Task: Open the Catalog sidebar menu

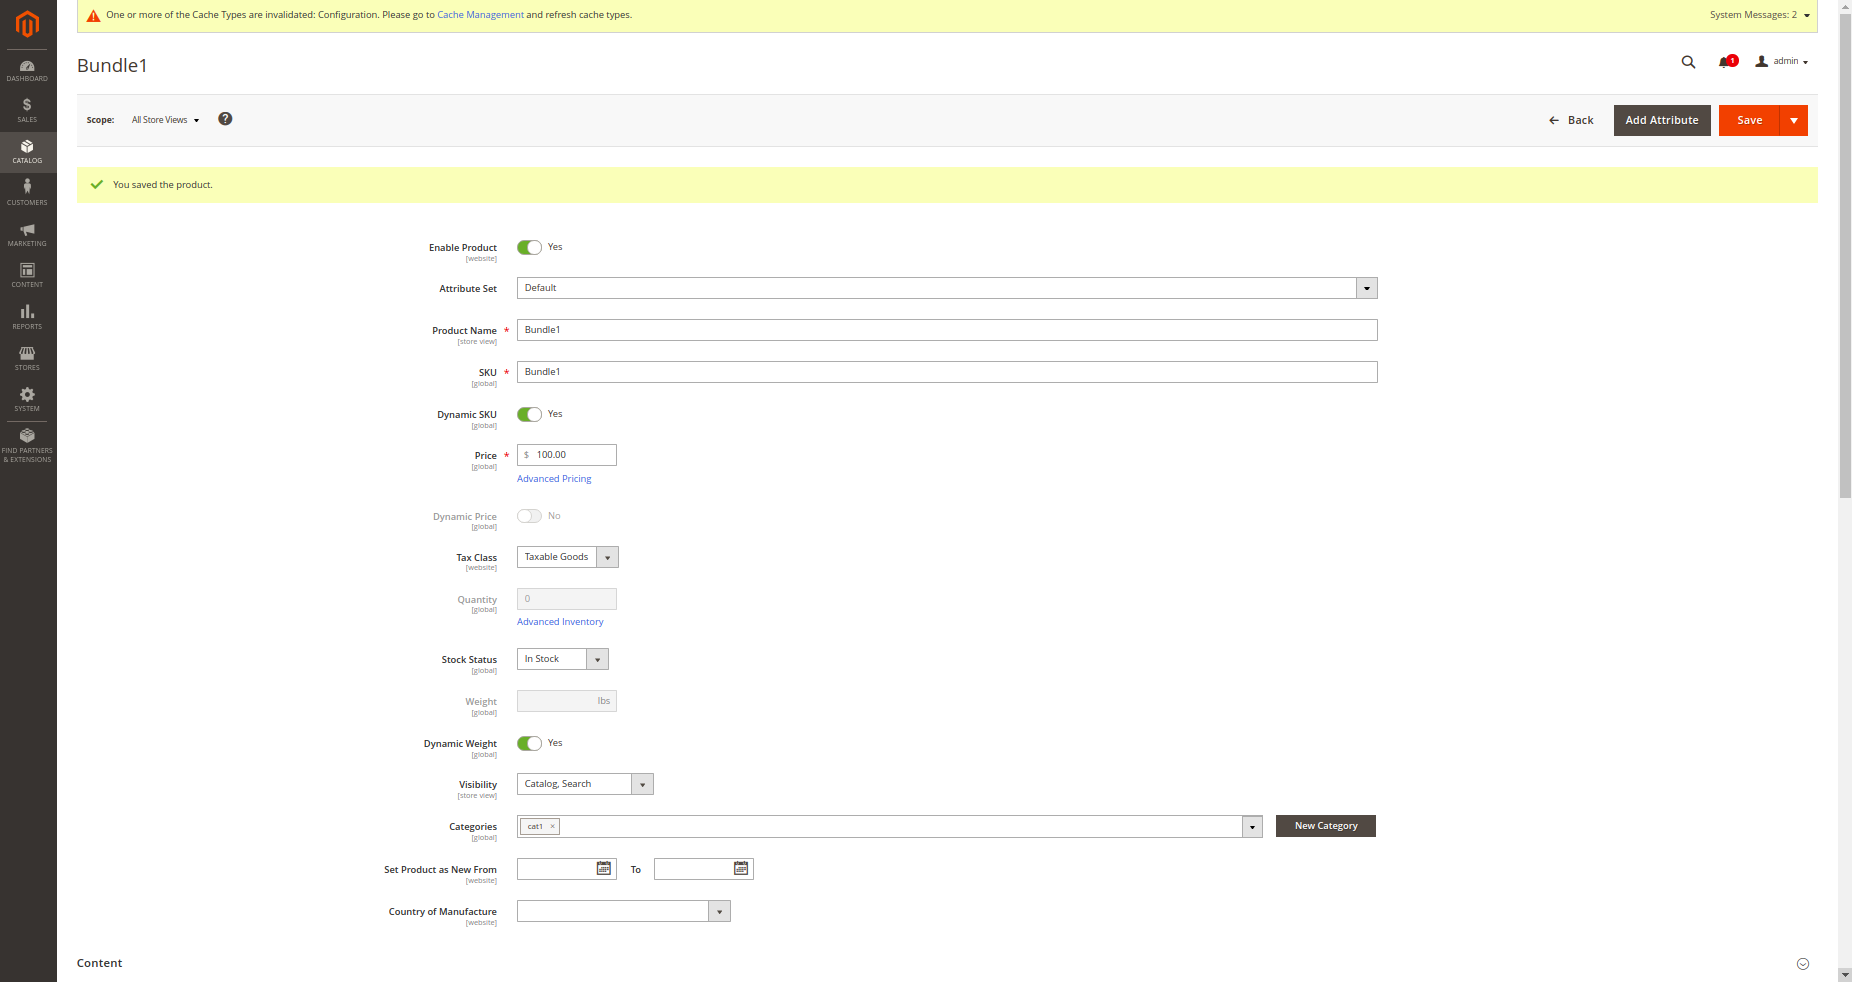Action: [27, 152]
